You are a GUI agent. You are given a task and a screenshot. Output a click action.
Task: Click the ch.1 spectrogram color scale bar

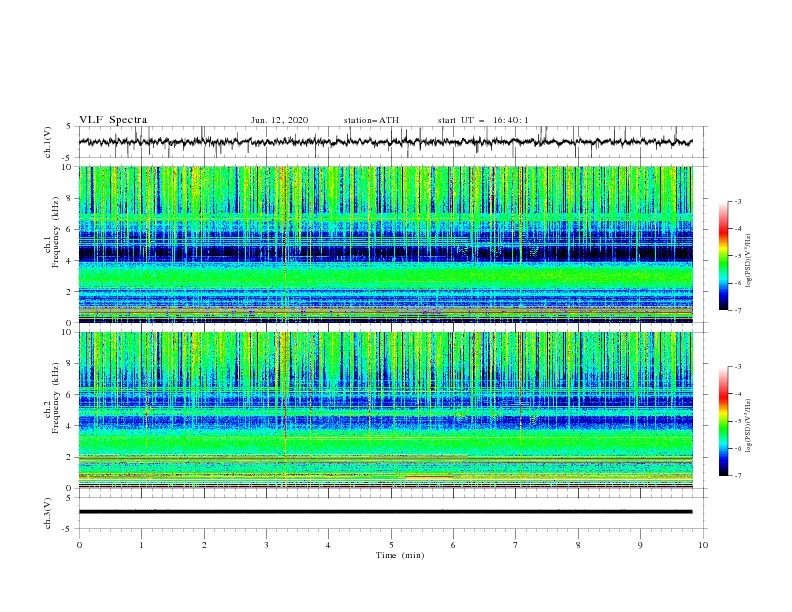coord(723,256)
